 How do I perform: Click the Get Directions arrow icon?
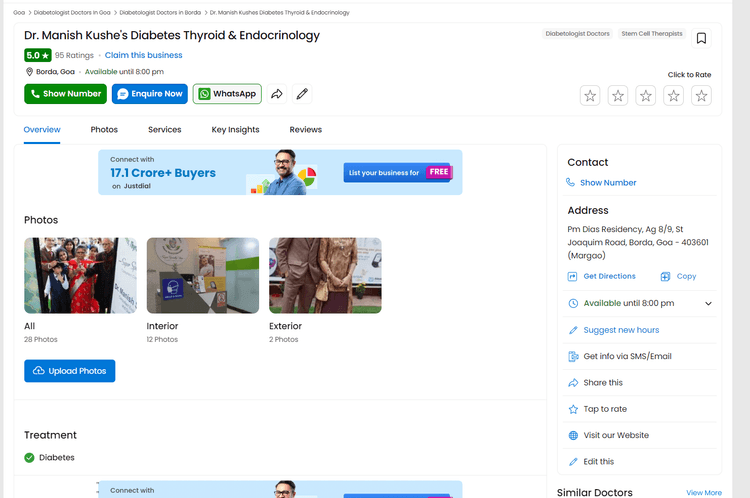click(x=572, y=277)
